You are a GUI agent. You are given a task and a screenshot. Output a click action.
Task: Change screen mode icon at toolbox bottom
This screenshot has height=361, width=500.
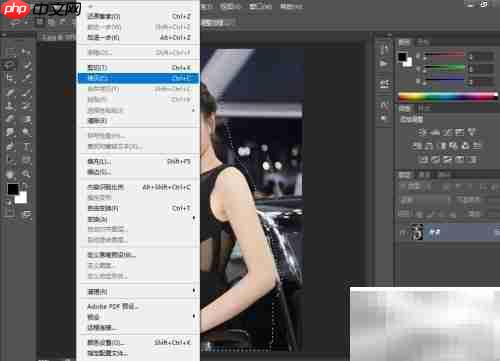(27, 215)
